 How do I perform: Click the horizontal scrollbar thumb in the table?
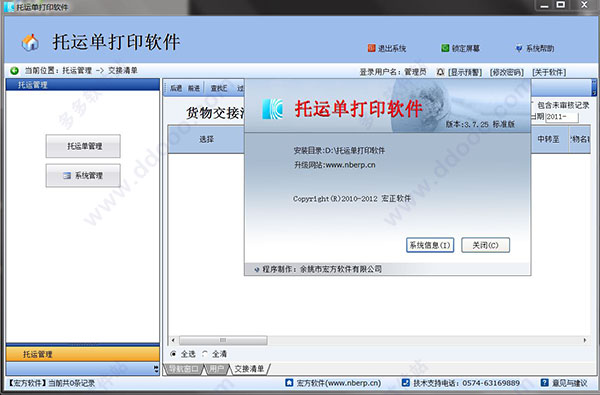click(x=223, y=340)
